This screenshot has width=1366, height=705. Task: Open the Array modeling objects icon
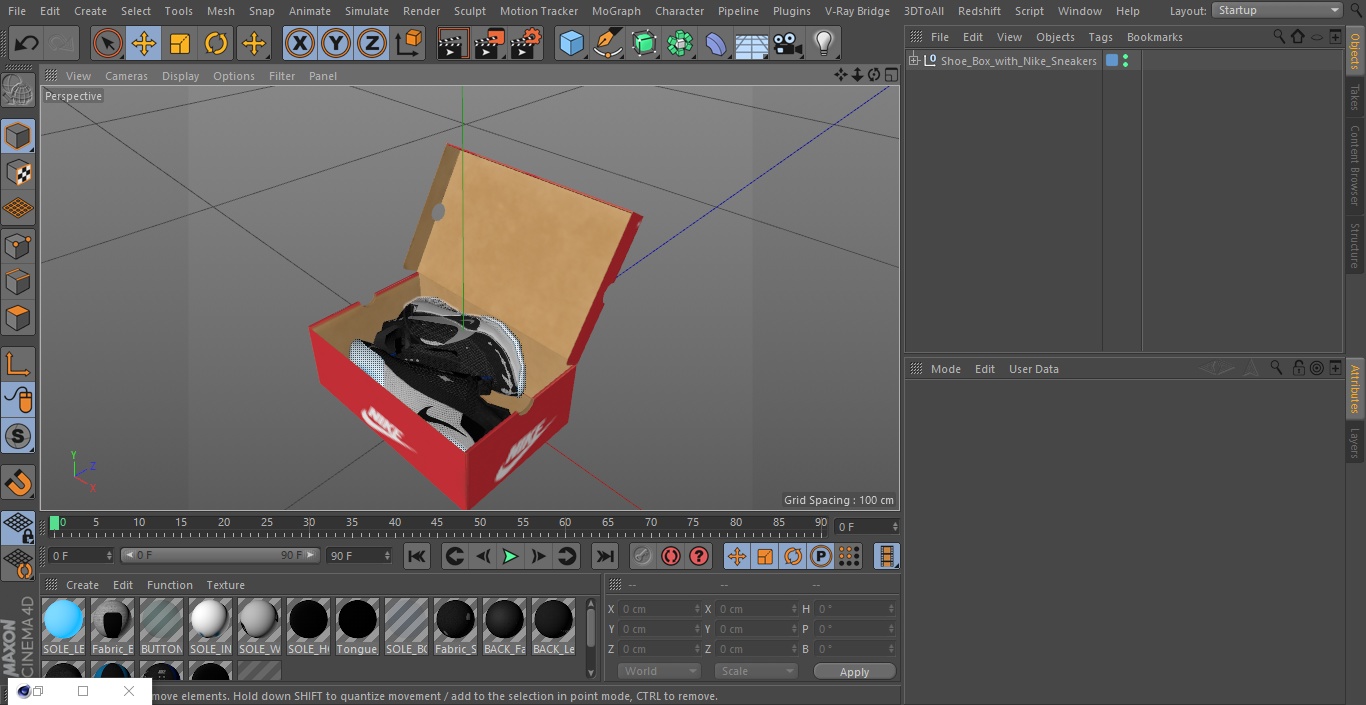680,43
